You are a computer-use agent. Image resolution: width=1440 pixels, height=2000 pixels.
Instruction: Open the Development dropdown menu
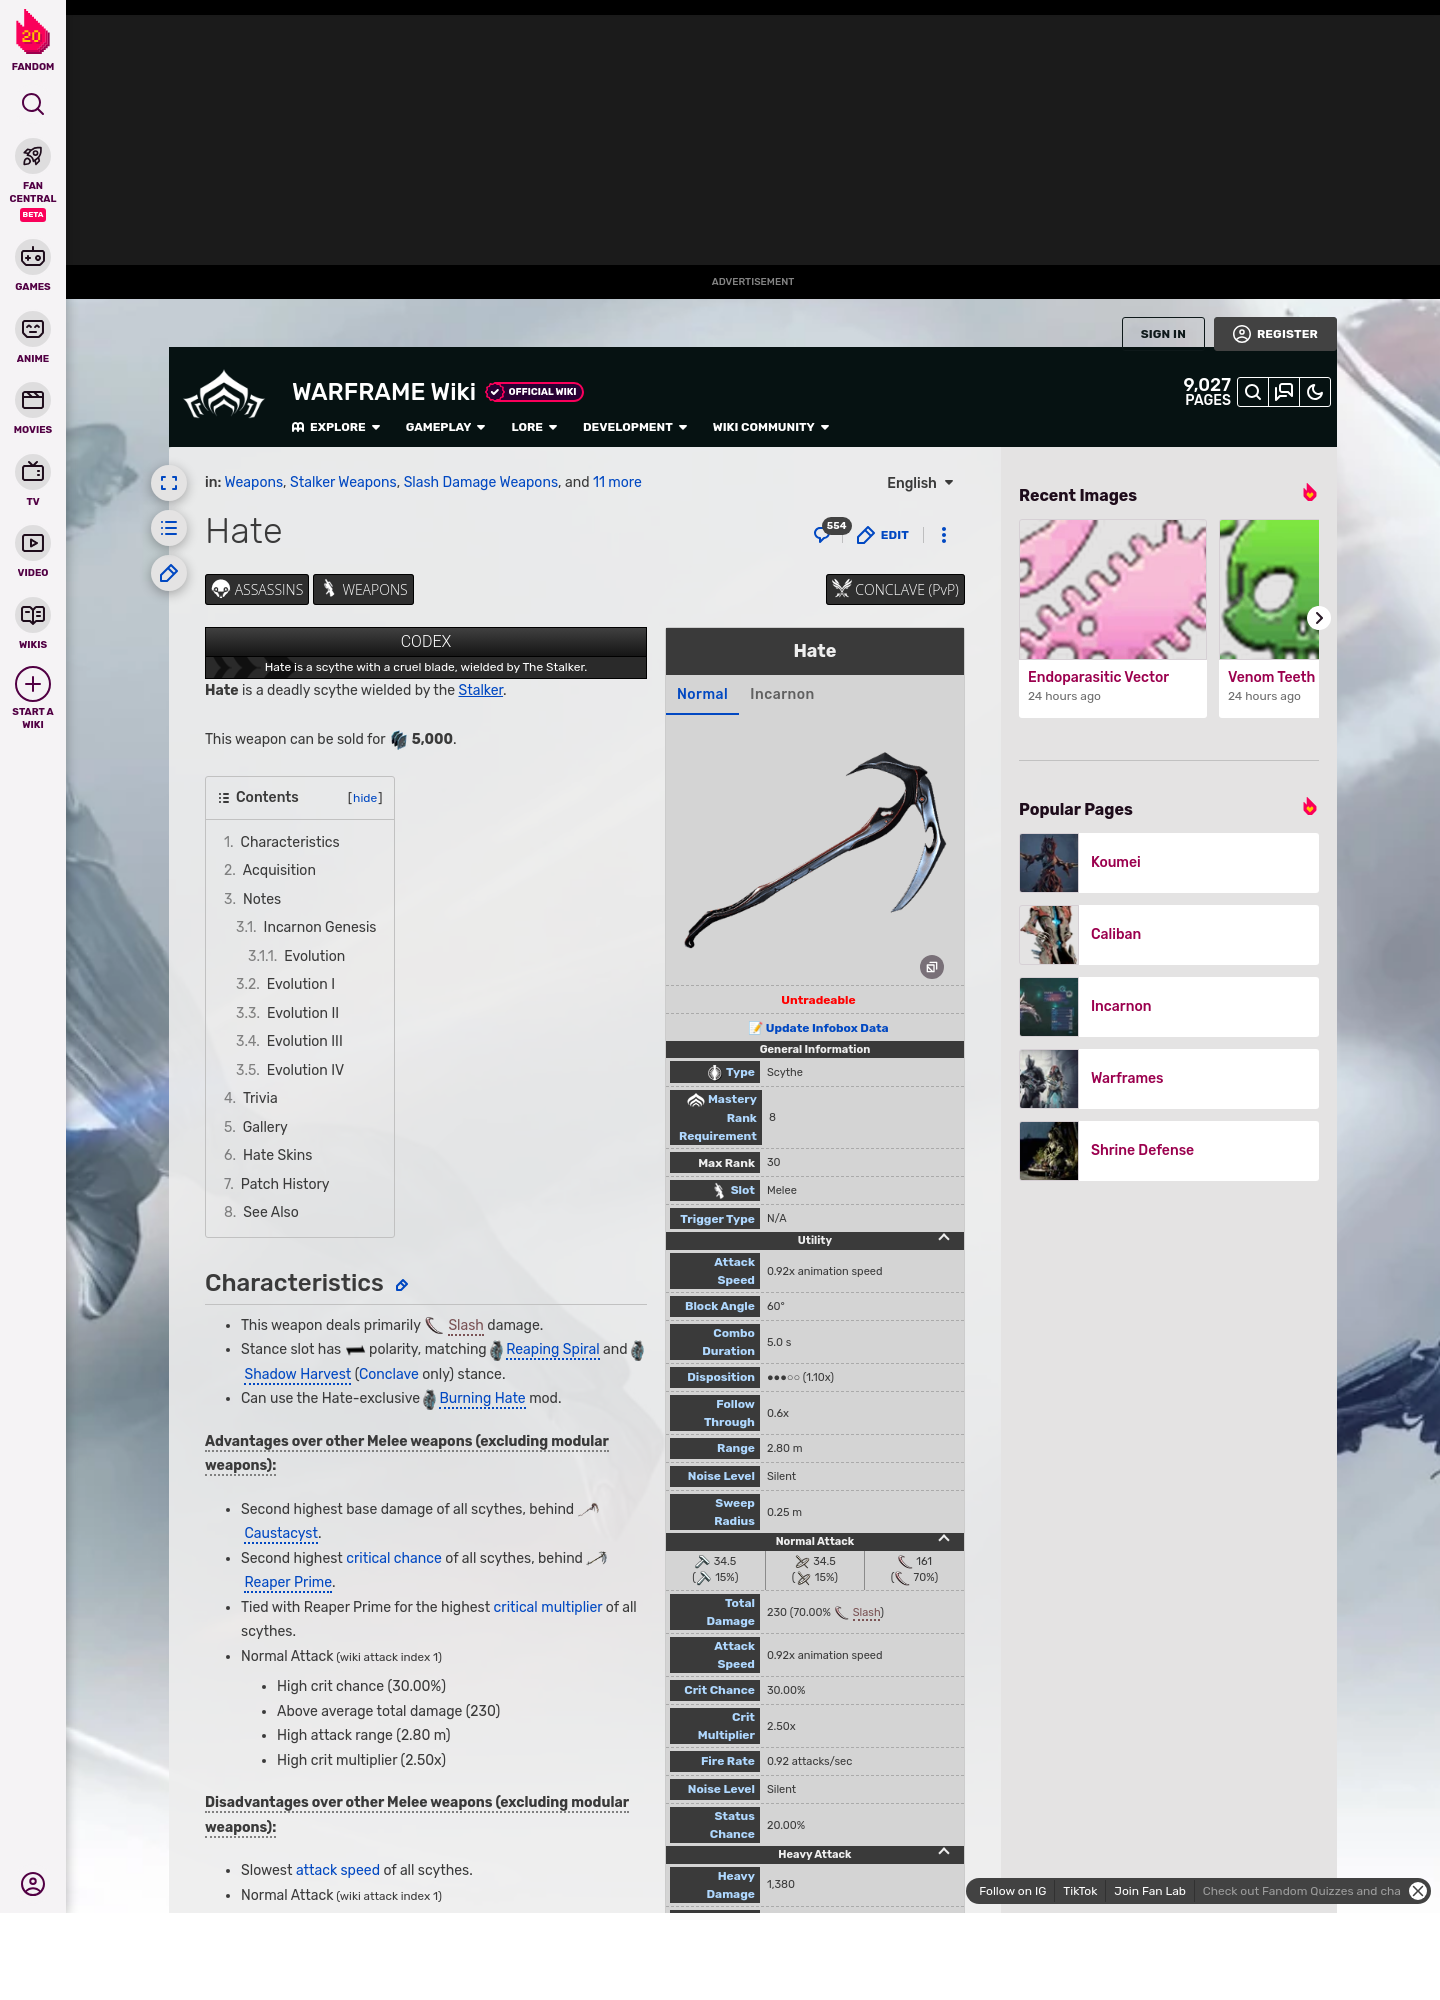point(635,427)
